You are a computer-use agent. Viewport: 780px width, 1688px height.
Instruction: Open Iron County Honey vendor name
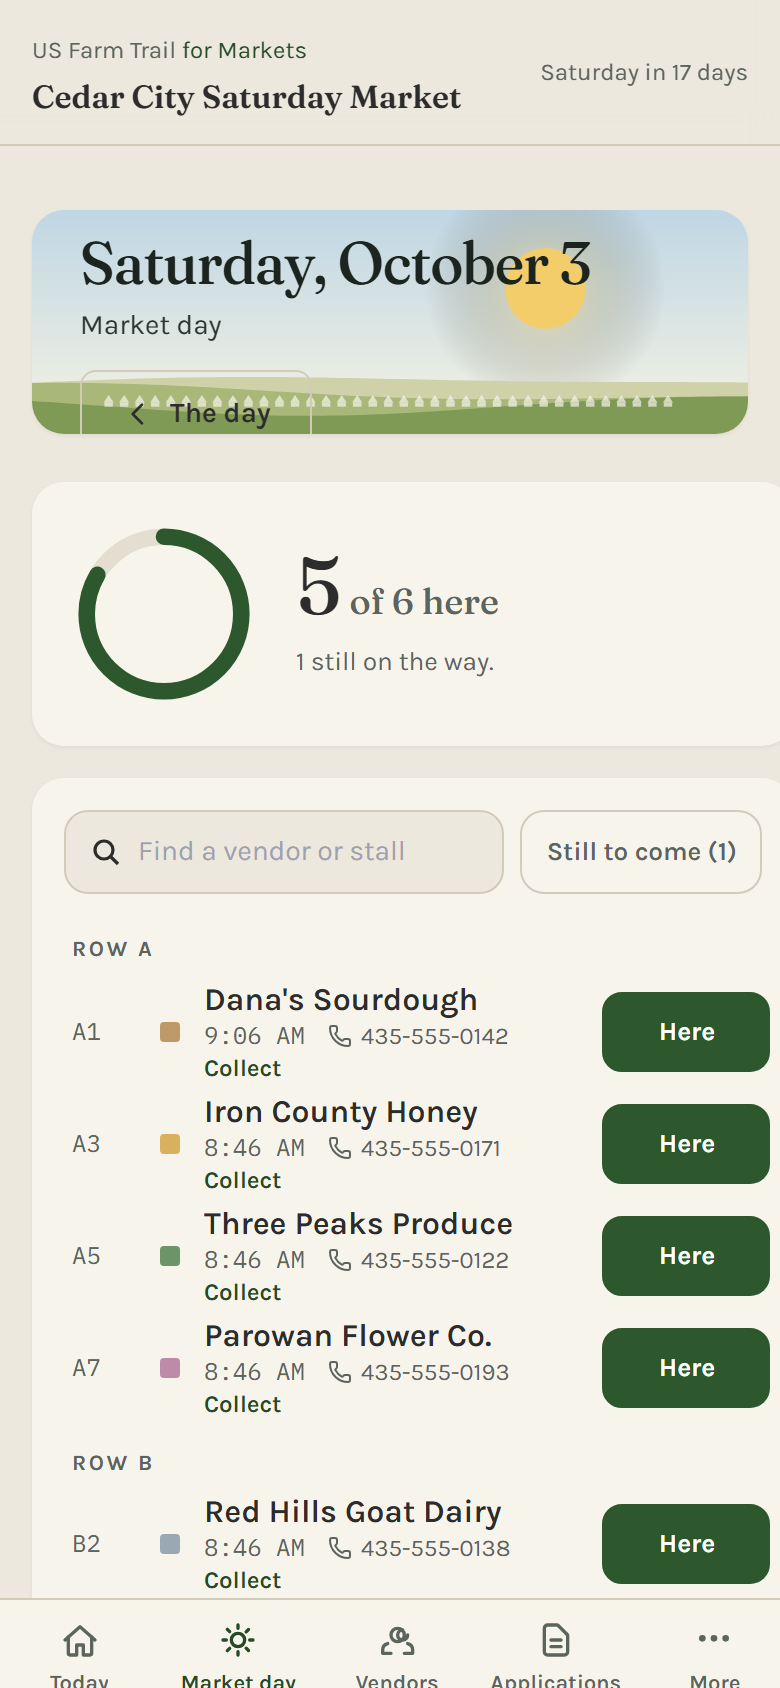pyautogui.click(x=341, y=1112)
